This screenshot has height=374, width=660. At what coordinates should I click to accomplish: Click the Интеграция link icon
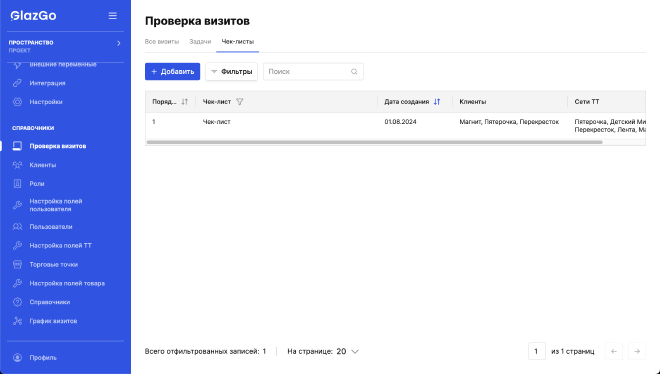[17, 83]
